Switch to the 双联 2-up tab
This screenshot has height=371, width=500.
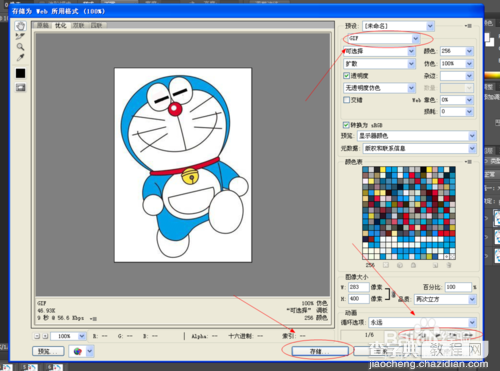[x=79, y=25]
